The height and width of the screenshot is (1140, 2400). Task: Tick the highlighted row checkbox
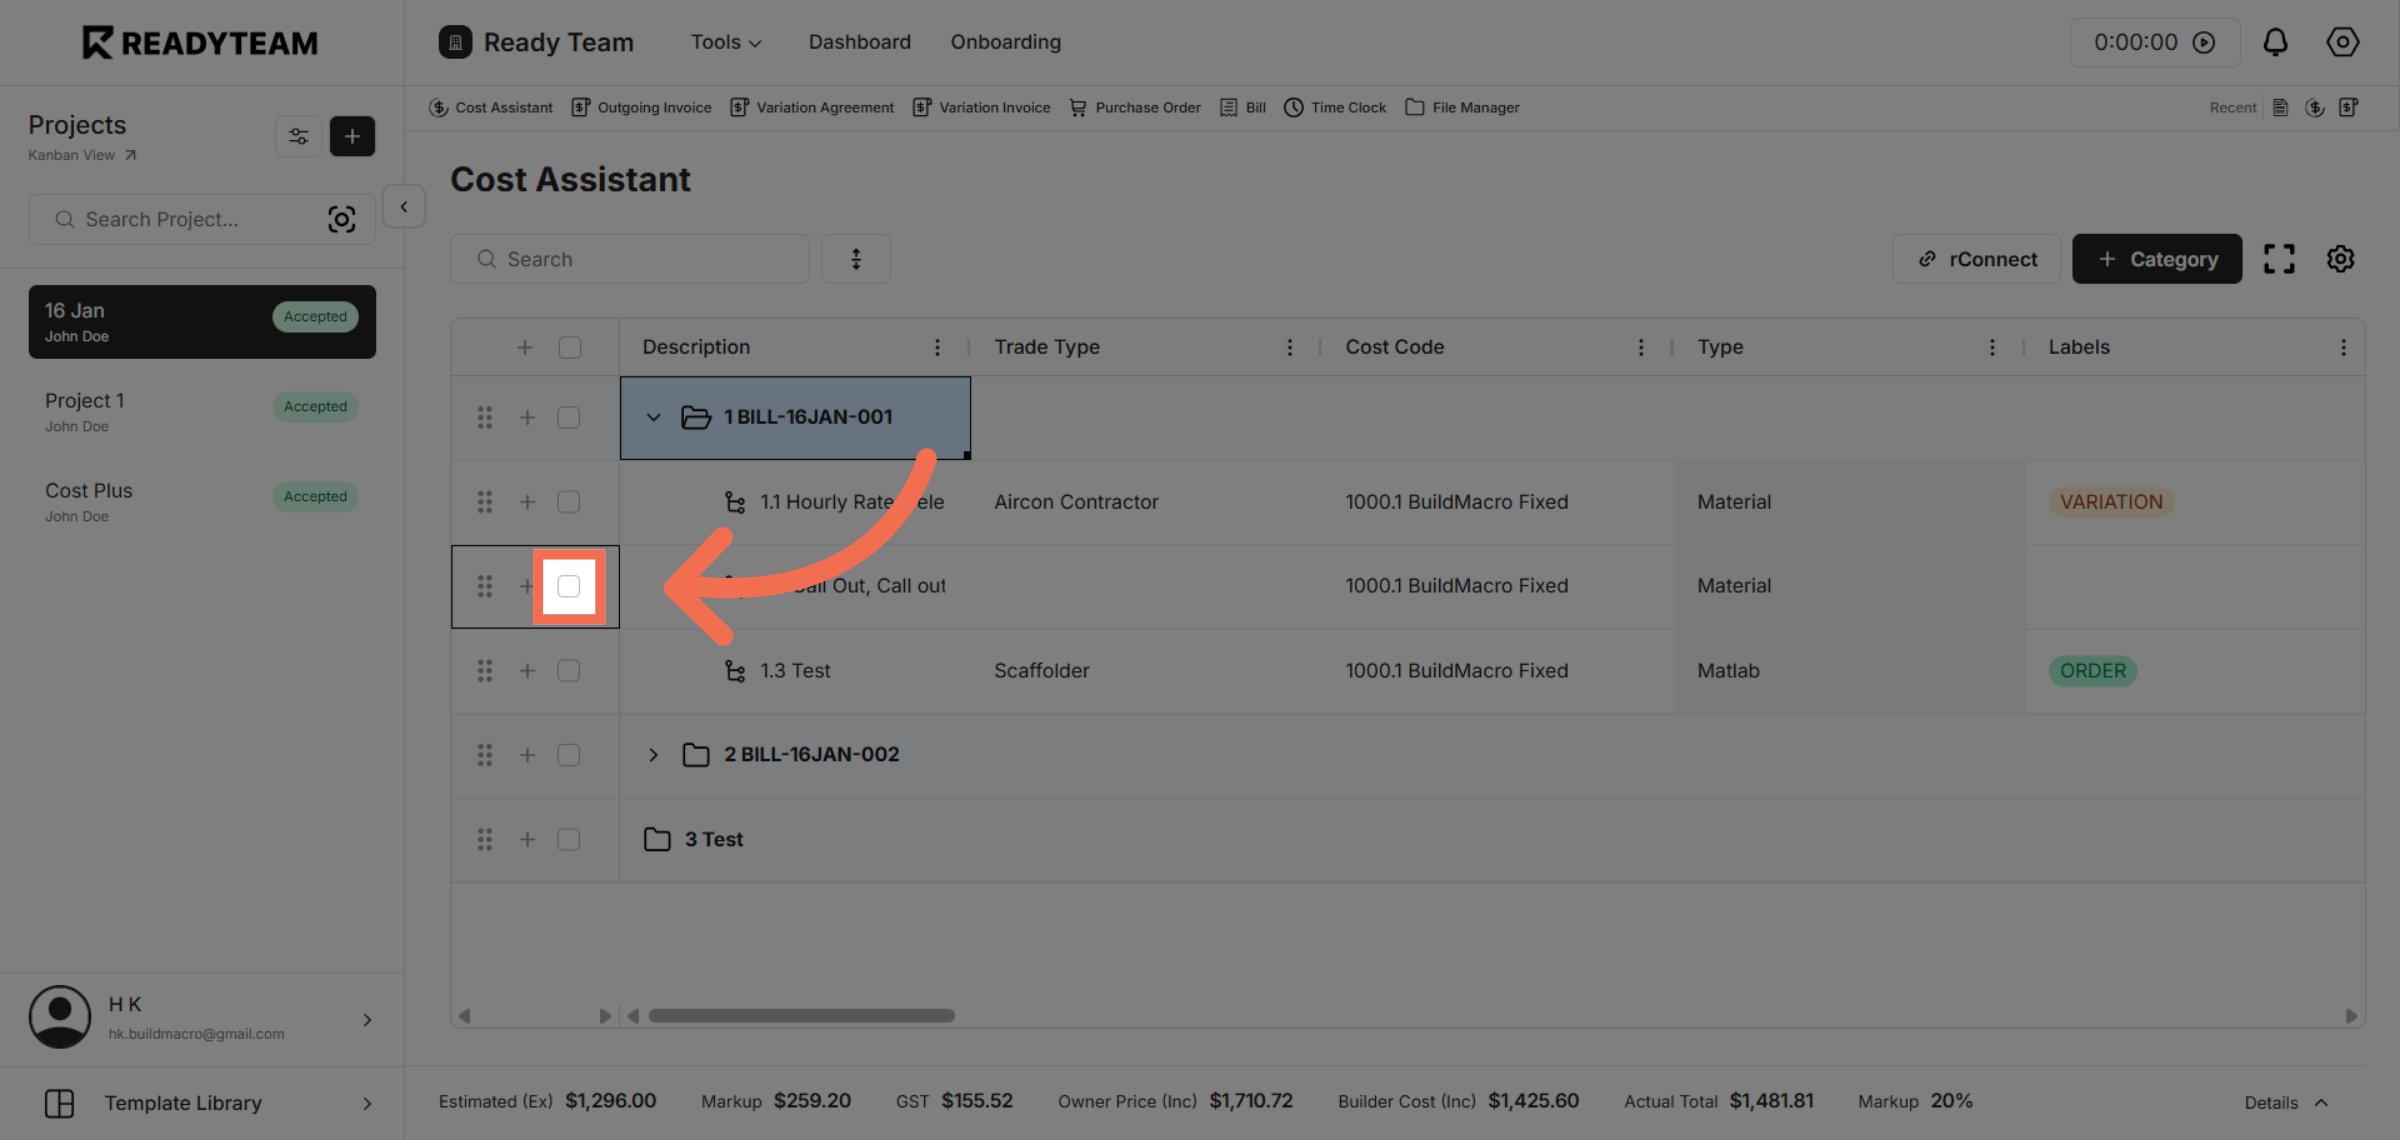569,587
